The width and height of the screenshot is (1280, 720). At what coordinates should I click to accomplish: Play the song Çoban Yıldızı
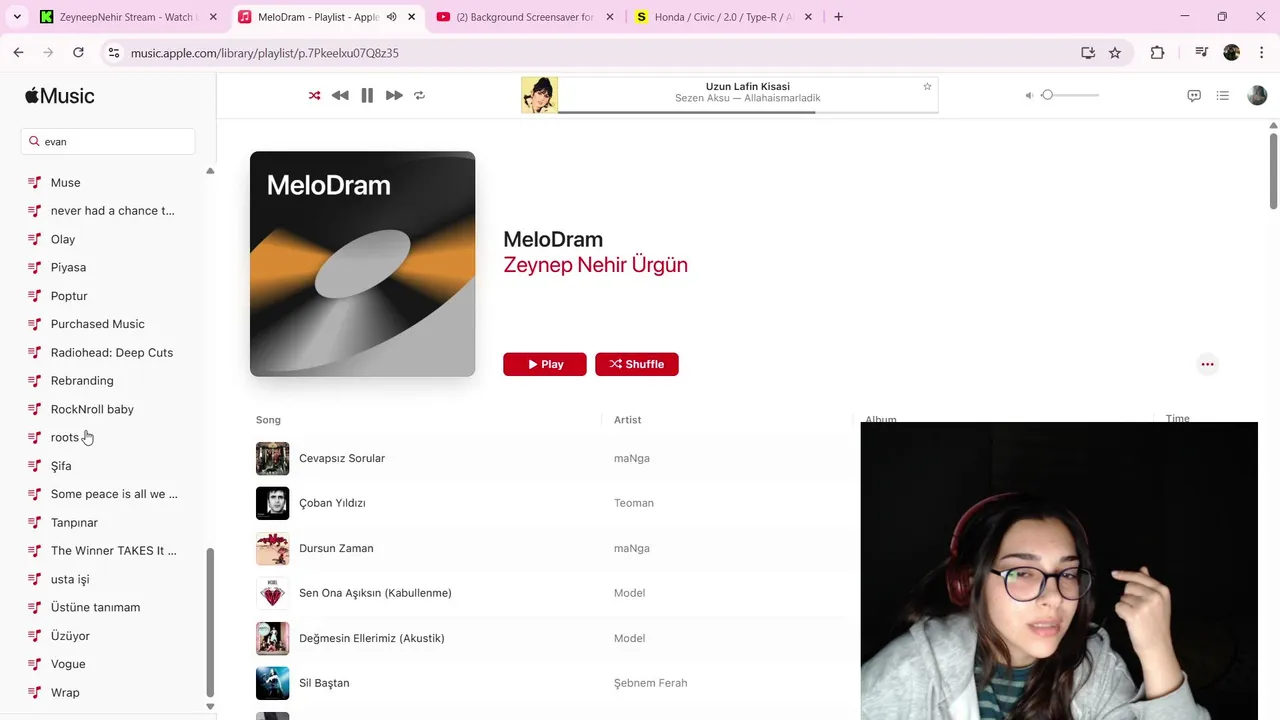click(x=332, y=503)
